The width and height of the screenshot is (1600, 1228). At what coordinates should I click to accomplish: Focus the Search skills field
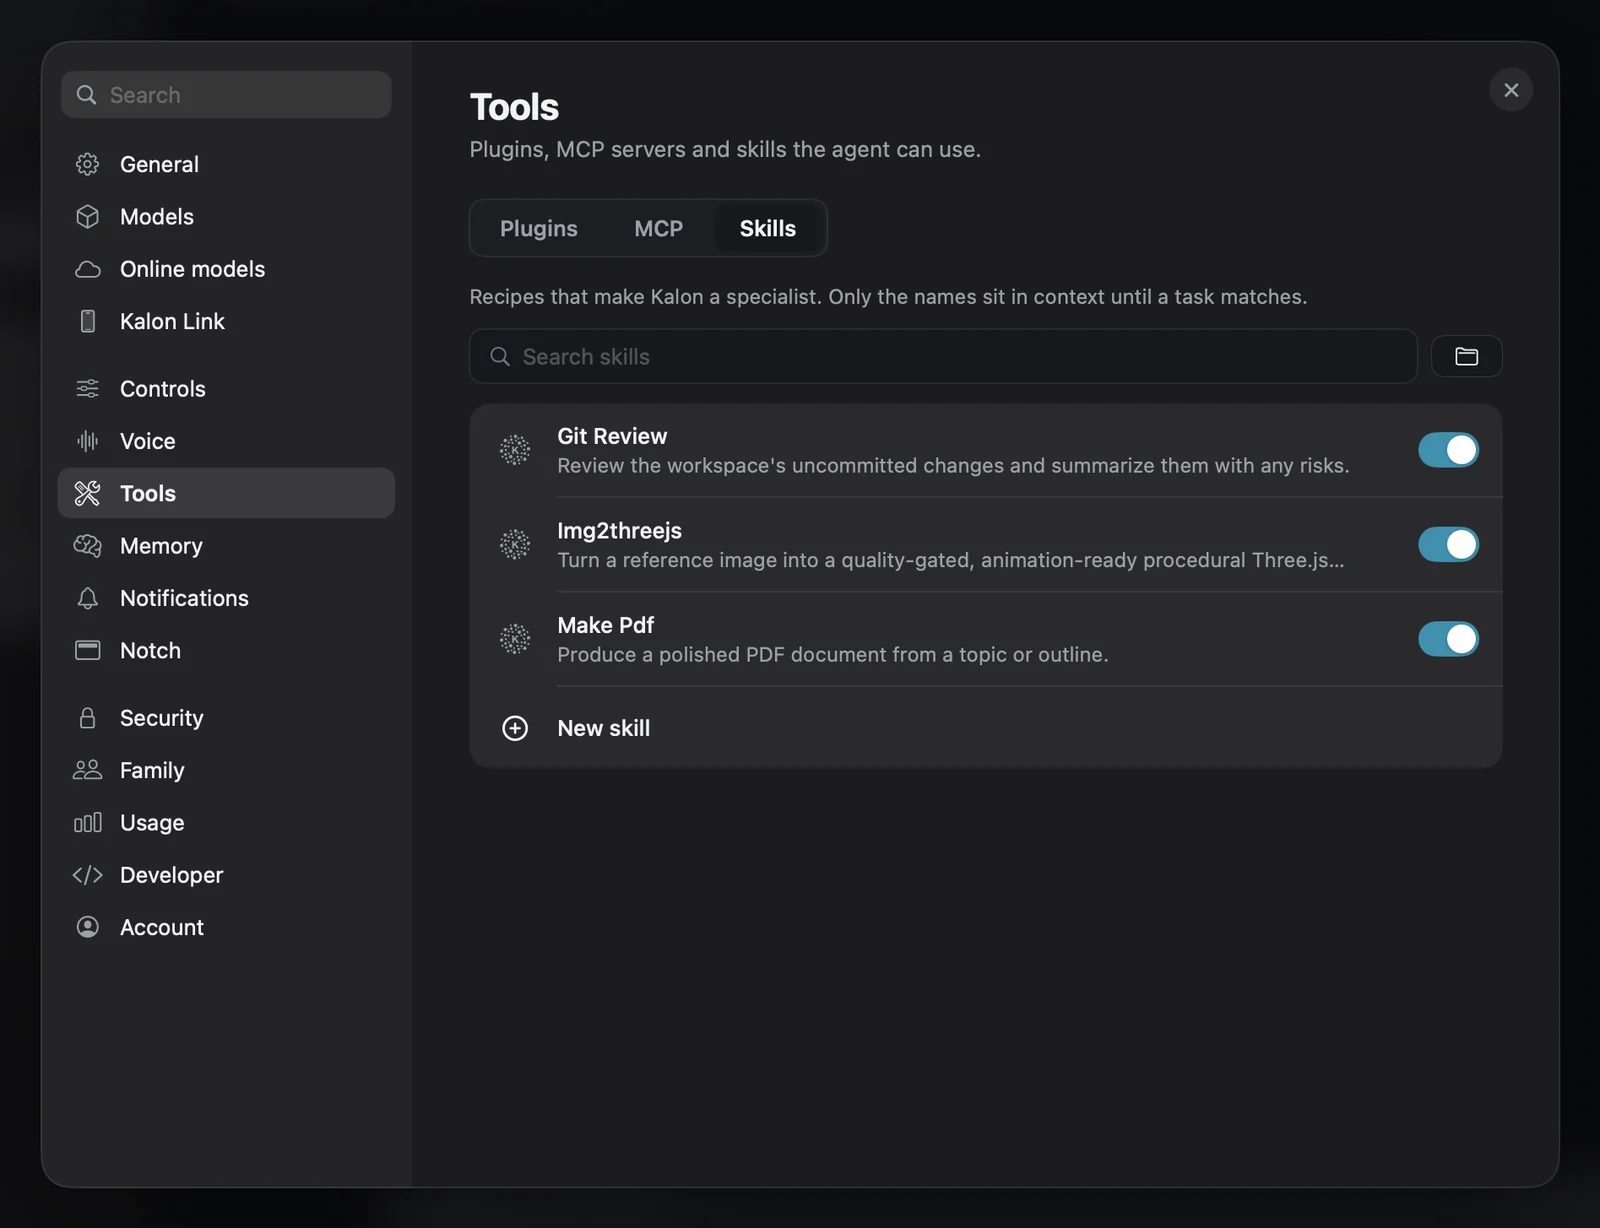click(943, 356)
